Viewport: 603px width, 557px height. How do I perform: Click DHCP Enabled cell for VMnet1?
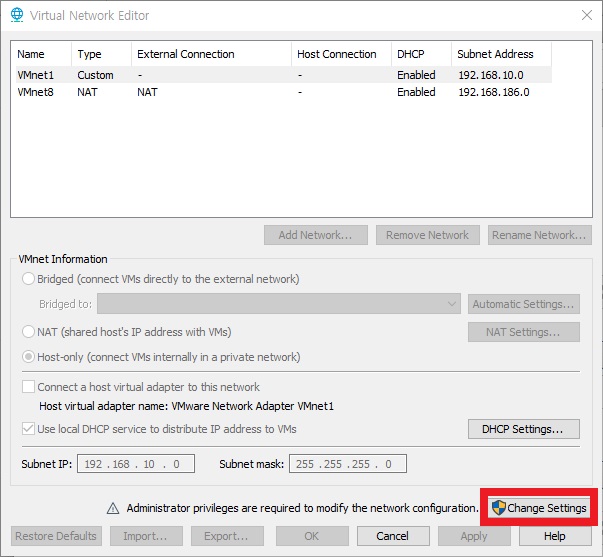click(x=416, y=75)
